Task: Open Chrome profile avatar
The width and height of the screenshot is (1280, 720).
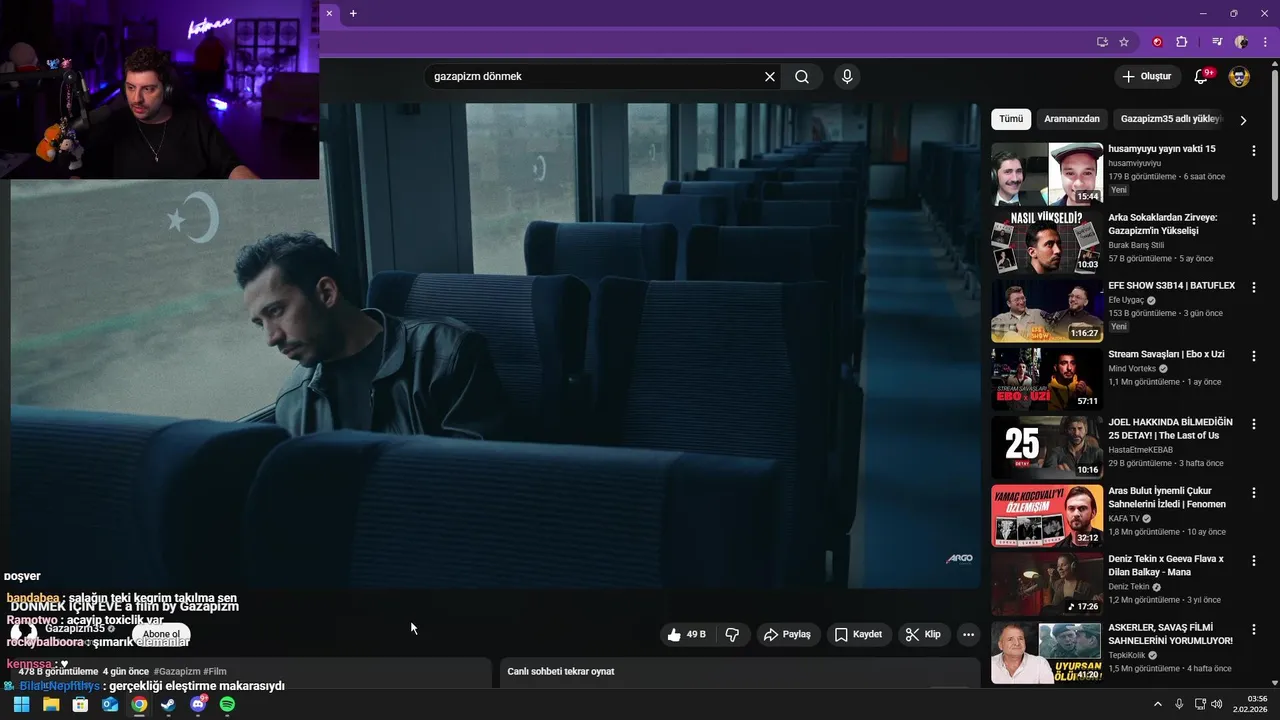Action: point(1241,42)
